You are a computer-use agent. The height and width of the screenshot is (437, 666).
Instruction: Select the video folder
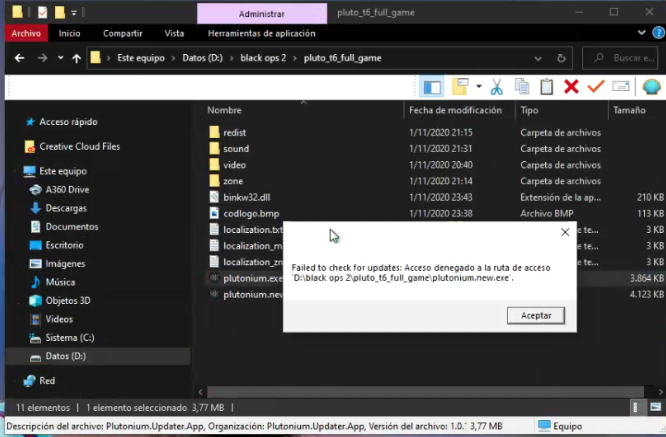coord(234,165)
